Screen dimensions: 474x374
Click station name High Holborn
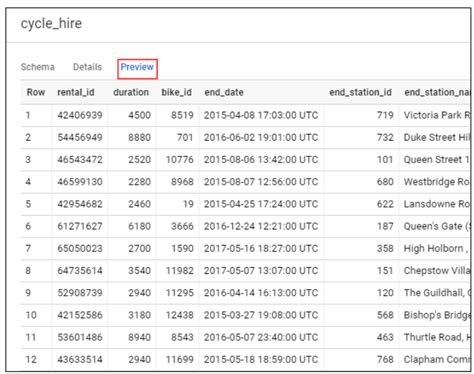click(436, 249)
